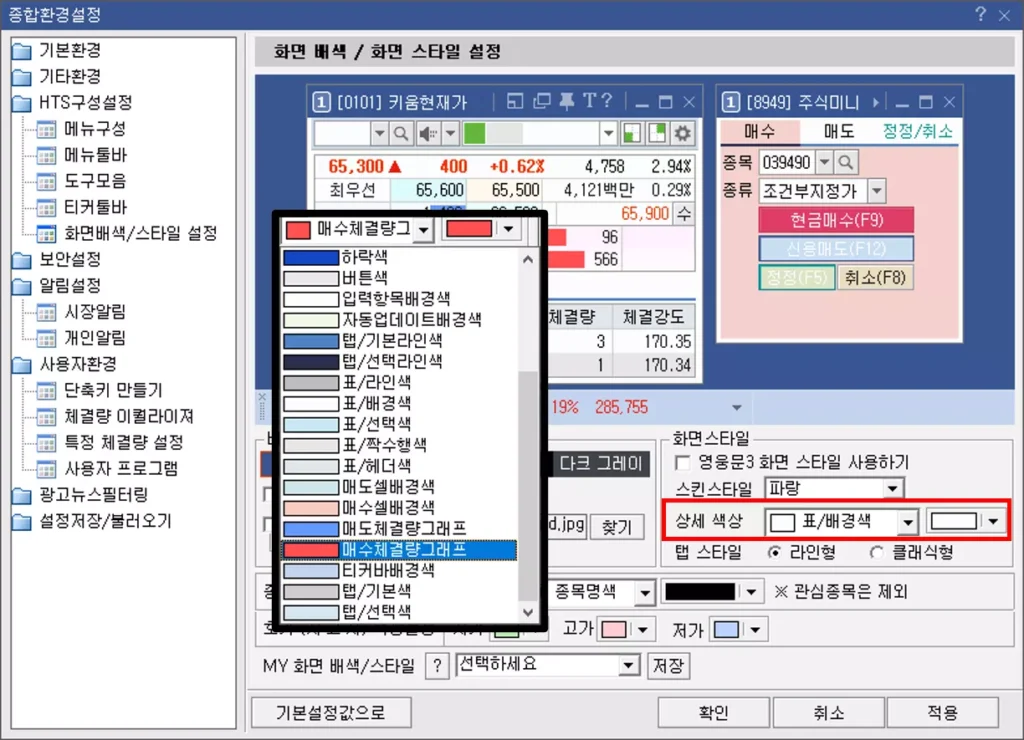Image resolution: width=1024 pixels, height=740 pixels.
Task: Select the 매수 tab in 주식미니
Action: click(760, 131)
